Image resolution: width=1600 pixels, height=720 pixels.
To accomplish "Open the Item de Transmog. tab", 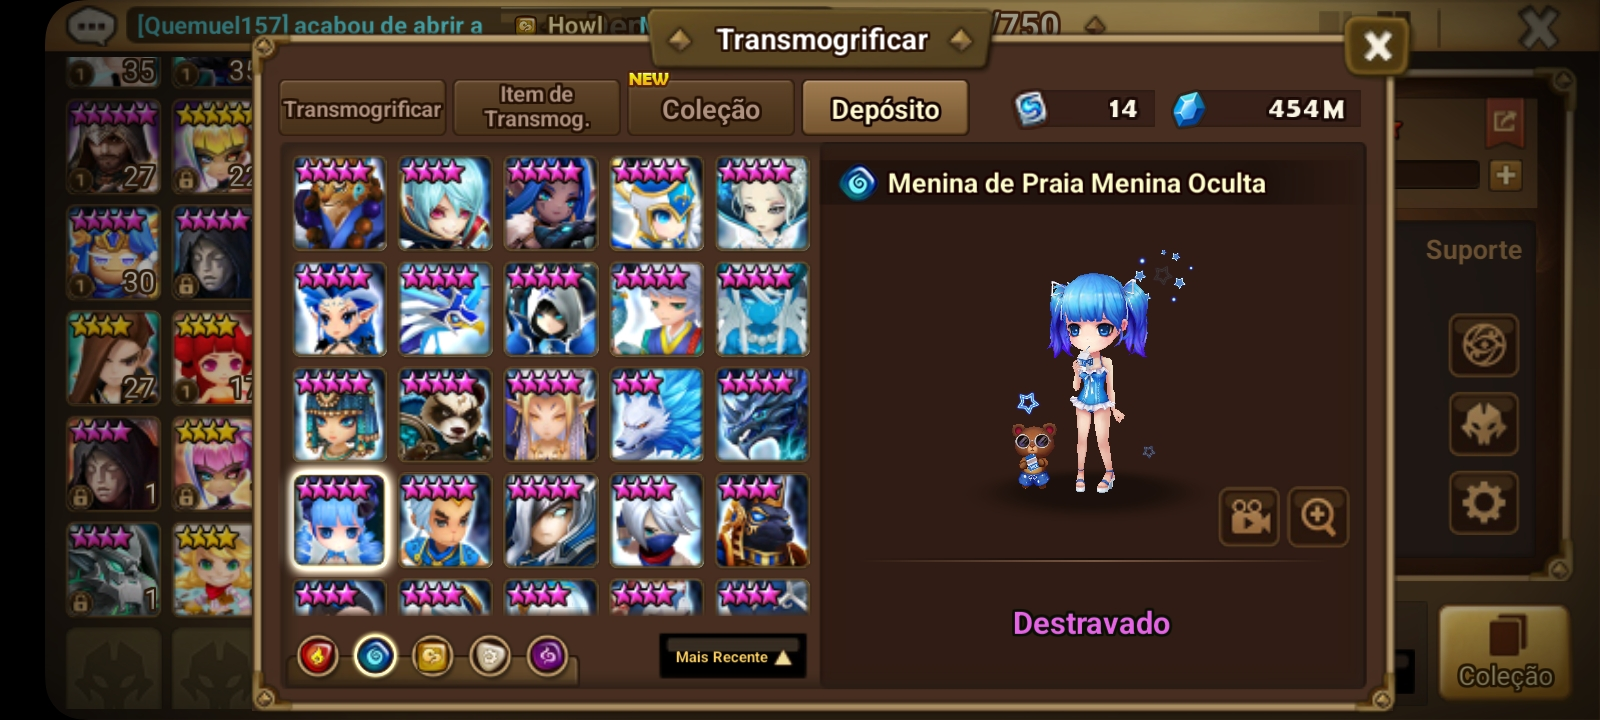I will [537, 108].
